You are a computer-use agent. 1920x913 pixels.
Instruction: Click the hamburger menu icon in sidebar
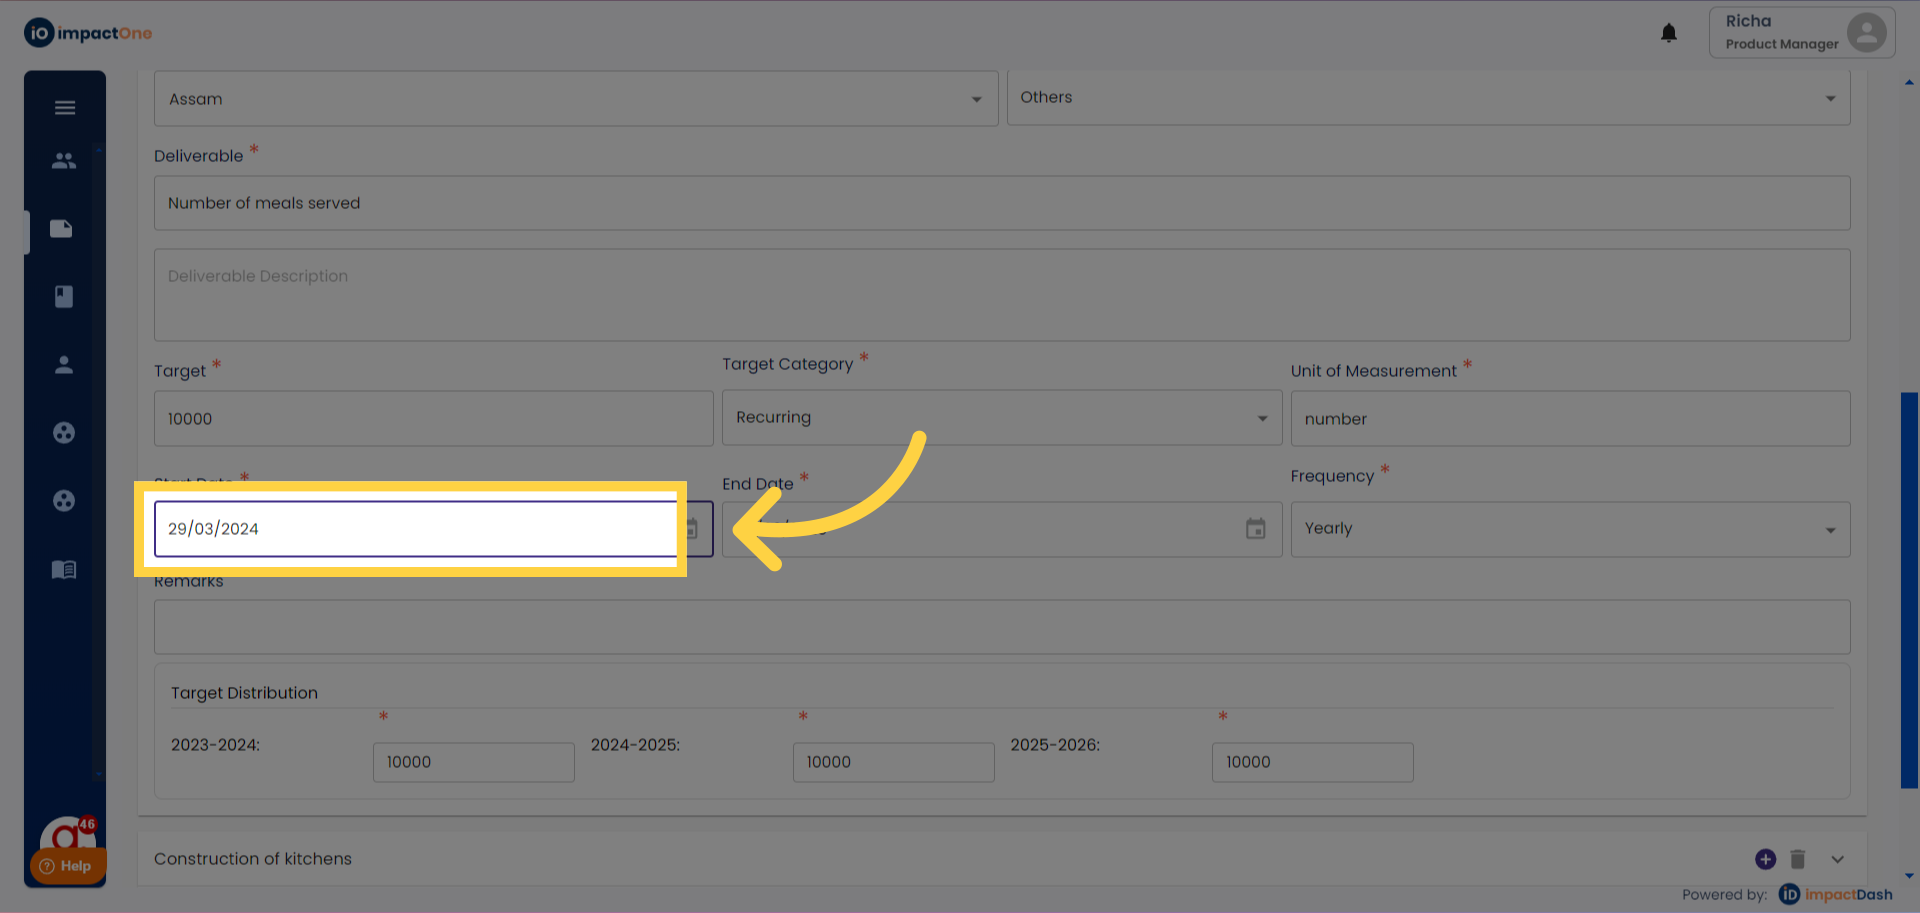click(65, 108)
